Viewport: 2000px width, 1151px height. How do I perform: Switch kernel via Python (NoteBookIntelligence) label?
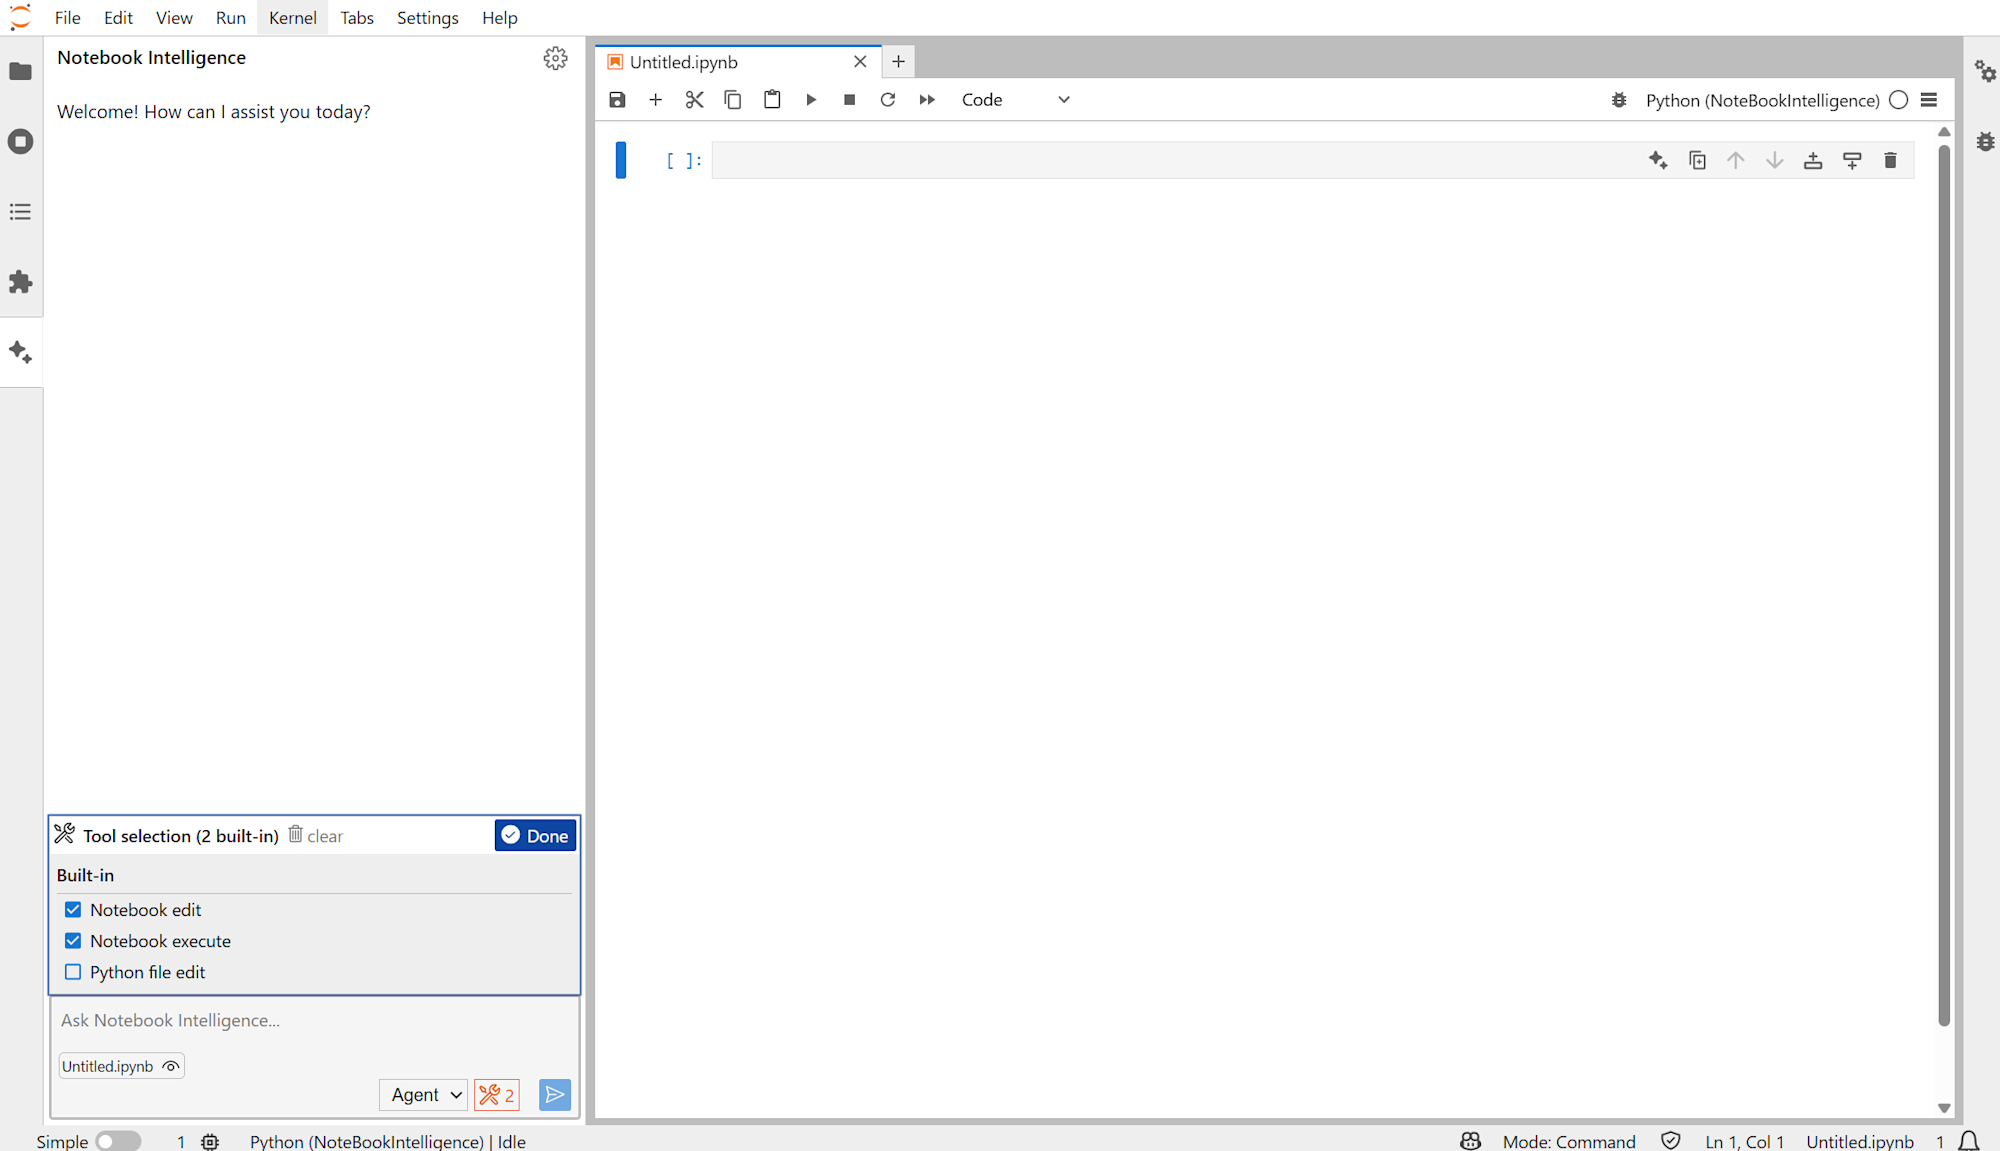click(x=1762, y=100)
